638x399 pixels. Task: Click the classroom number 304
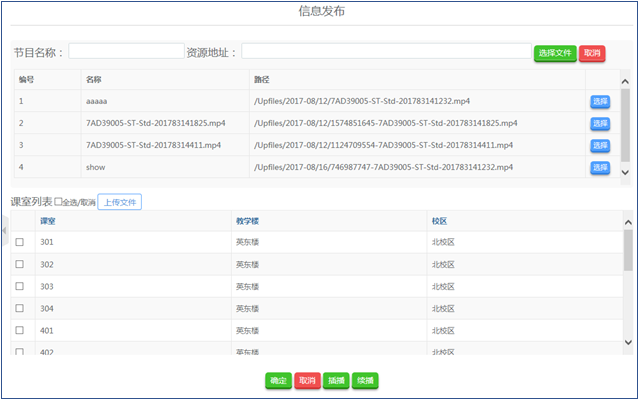[47, 308]
